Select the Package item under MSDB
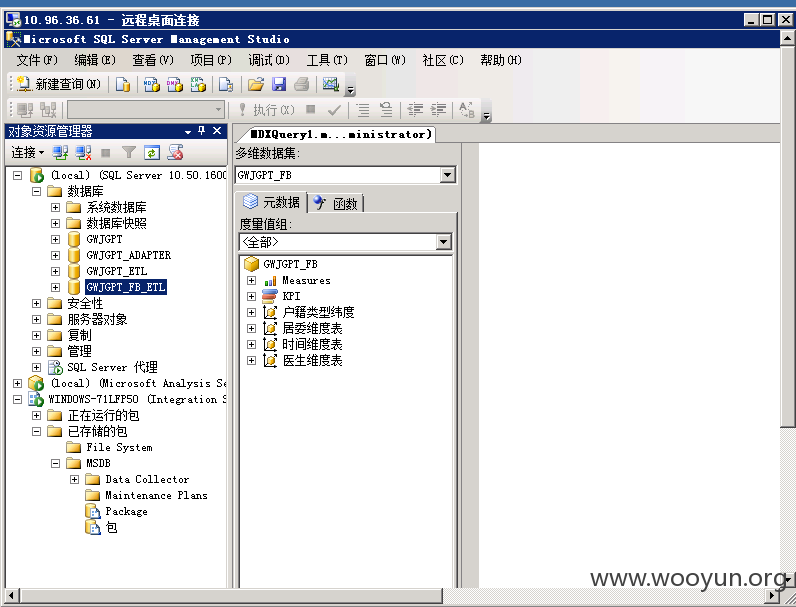 (x=126, y=512)
